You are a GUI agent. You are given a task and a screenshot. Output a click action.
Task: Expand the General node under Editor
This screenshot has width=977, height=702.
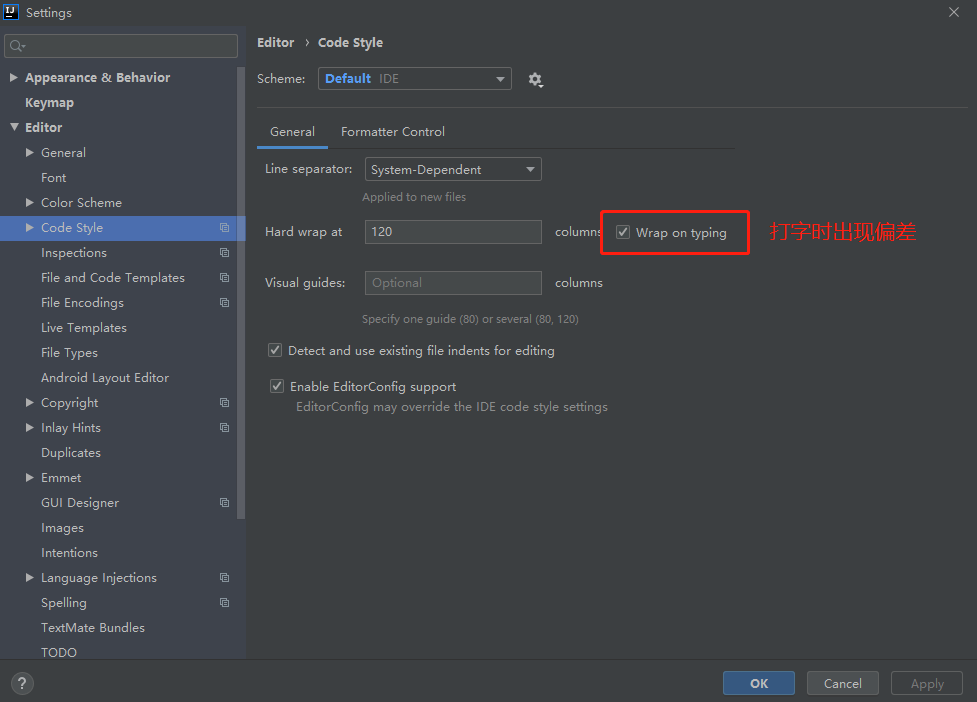click(x=29, y=153)
